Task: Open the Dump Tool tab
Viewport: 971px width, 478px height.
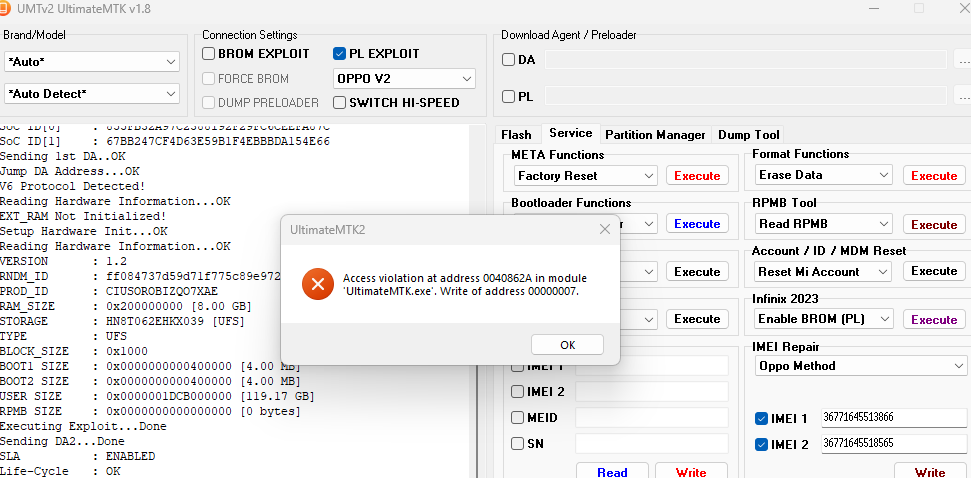Action: point(749,134)
